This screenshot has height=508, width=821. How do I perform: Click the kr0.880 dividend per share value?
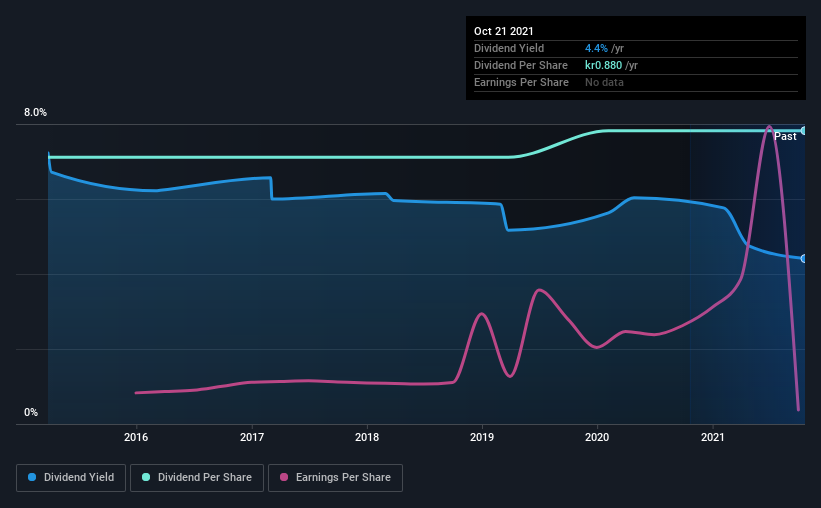[604, 65]
